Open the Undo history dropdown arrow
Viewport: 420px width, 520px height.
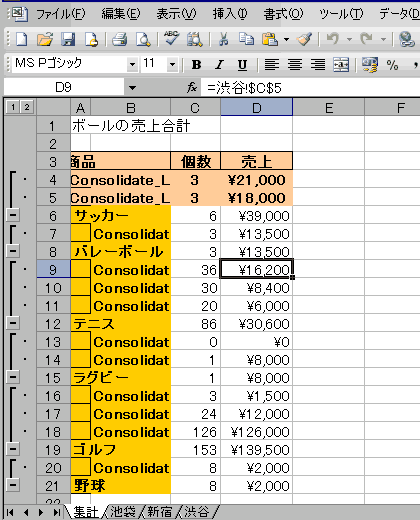[349, 39]
